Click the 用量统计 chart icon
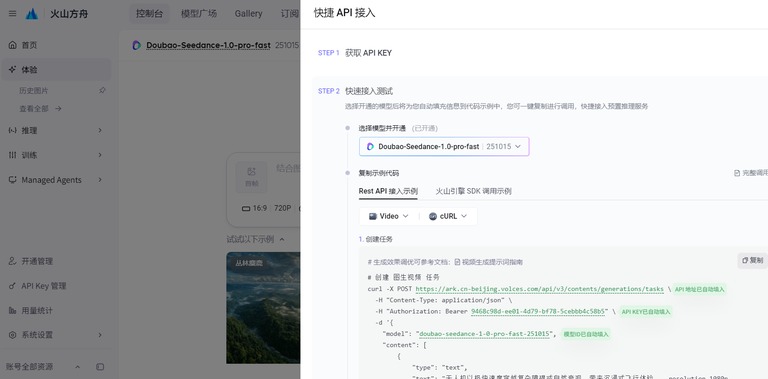This screenshot has width=768, height=379. point(13,310)
